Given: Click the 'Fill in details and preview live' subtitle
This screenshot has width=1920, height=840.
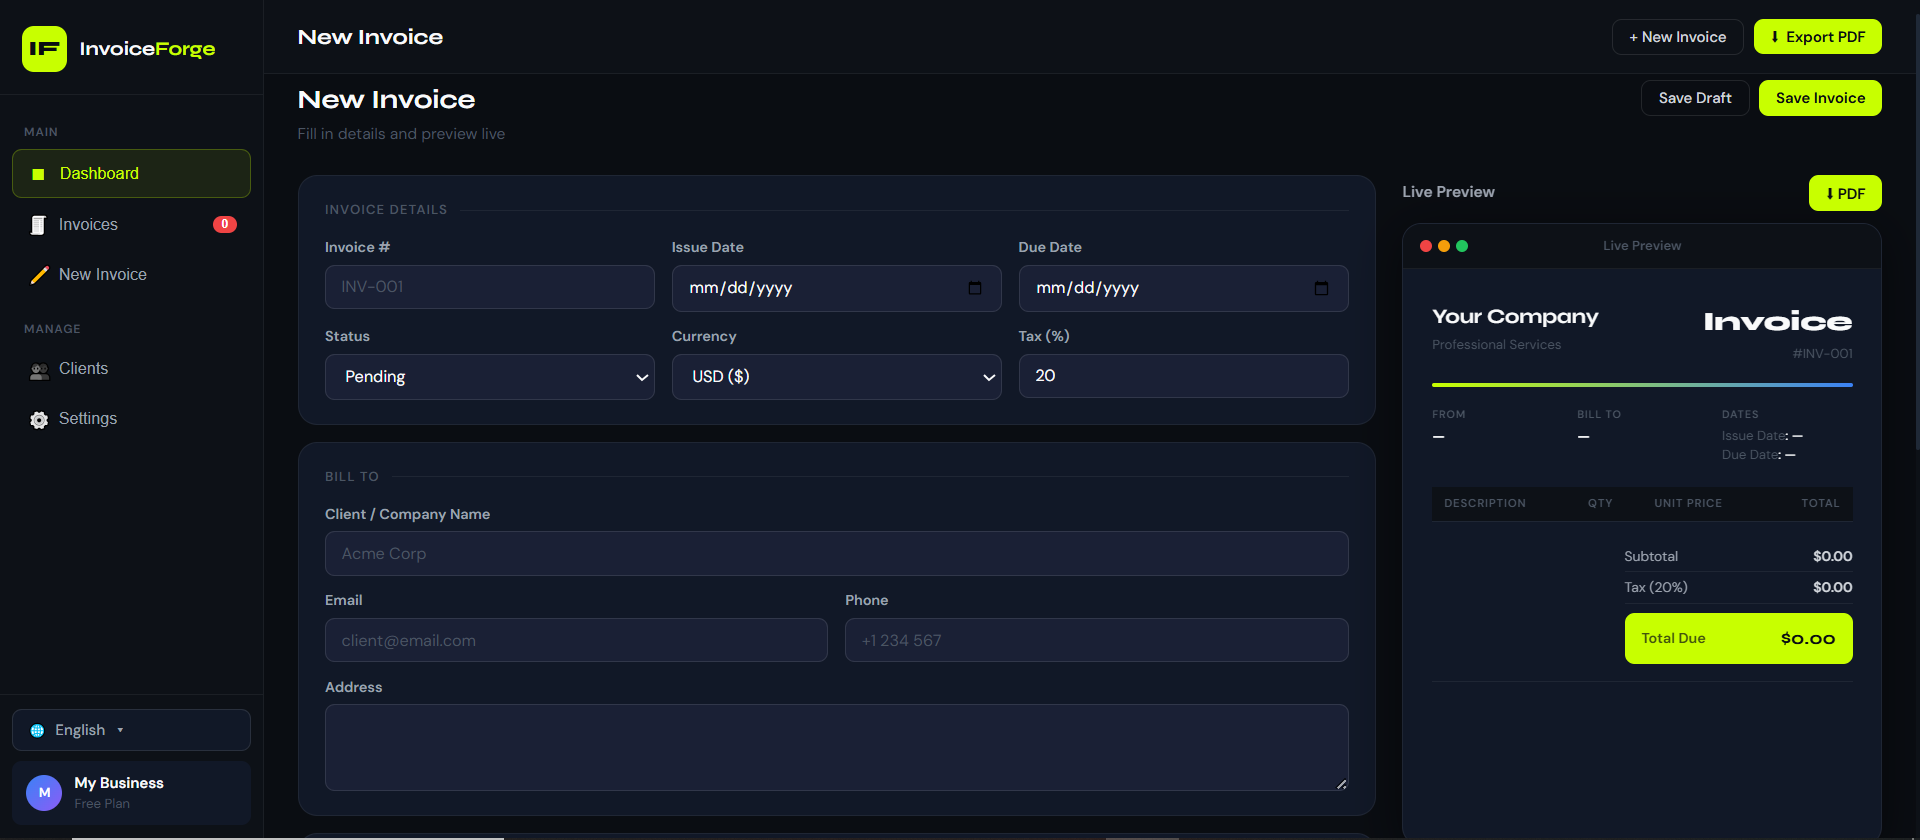Looking at the screenshot, I should click(401, 134).
